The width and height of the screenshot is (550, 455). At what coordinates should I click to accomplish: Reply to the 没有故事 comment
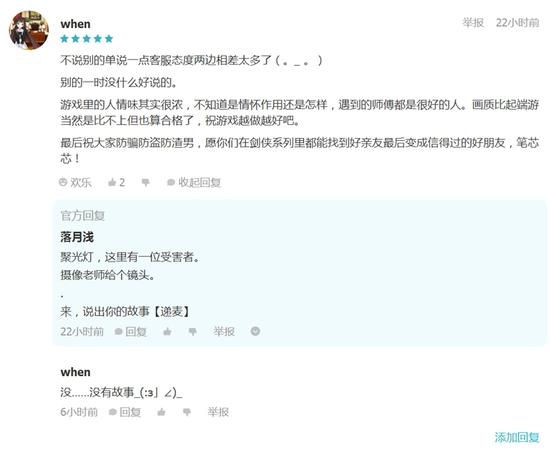[x=125, y=412]
